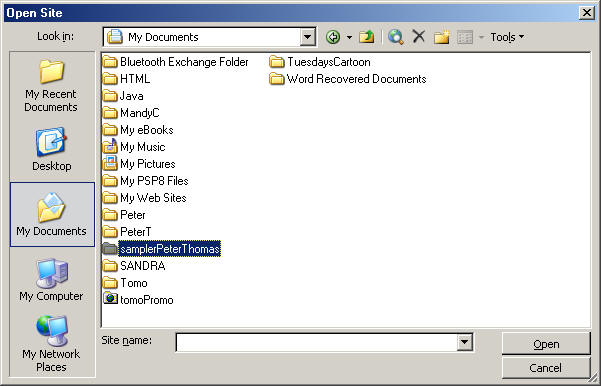The image size is (601, 386).
Task: Click the Search the Web icon
Action: [395, 37]
